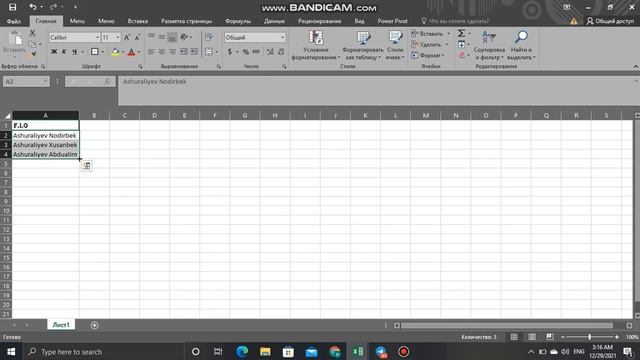The height and width of the screenshot is (360, 640).
Task: Apply the Borders icon in font group
Action: 95,52
